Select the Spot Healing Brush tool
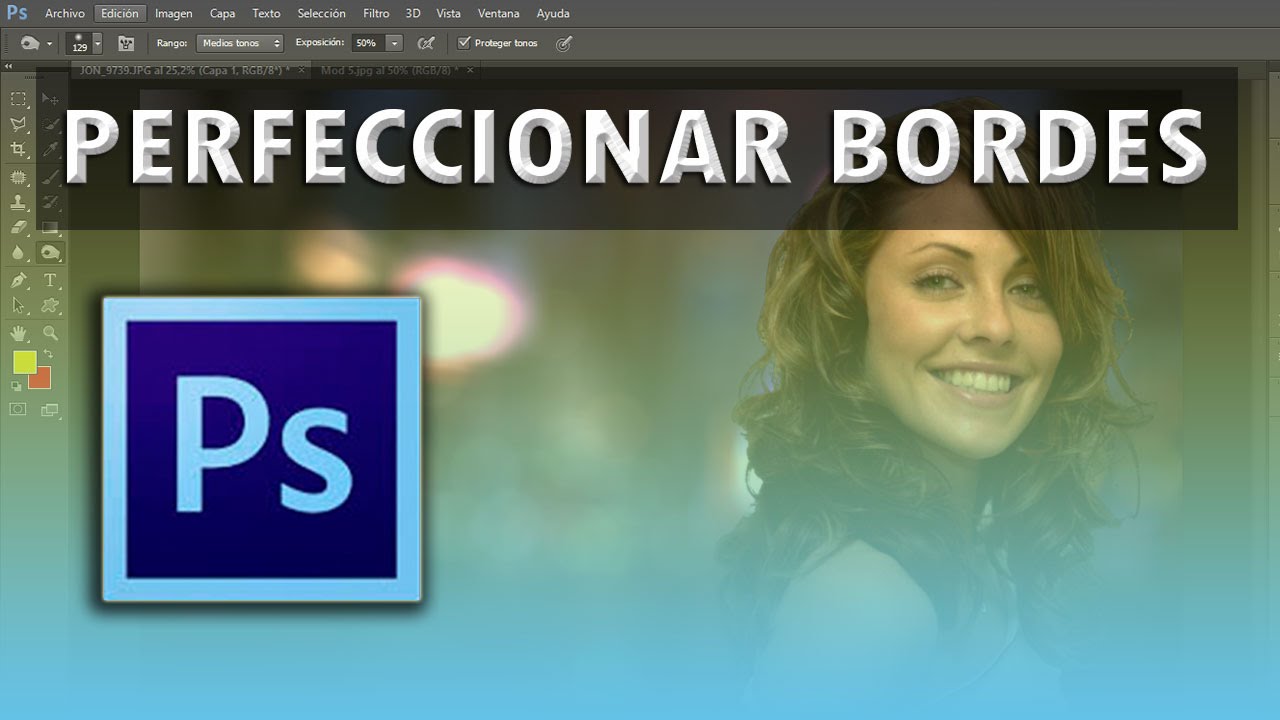Screen dimensions: 1280x720 (x=19, y=177)
